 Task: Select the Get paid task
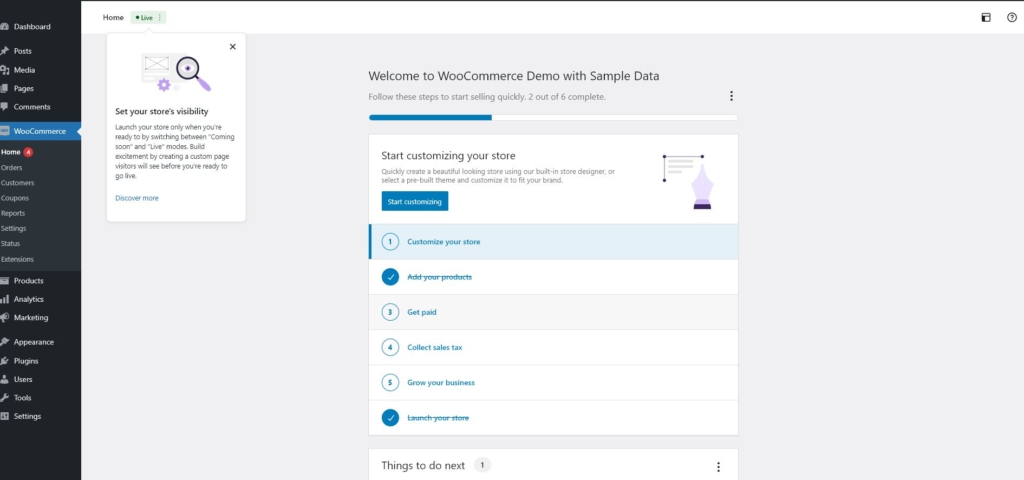[553, 312]
